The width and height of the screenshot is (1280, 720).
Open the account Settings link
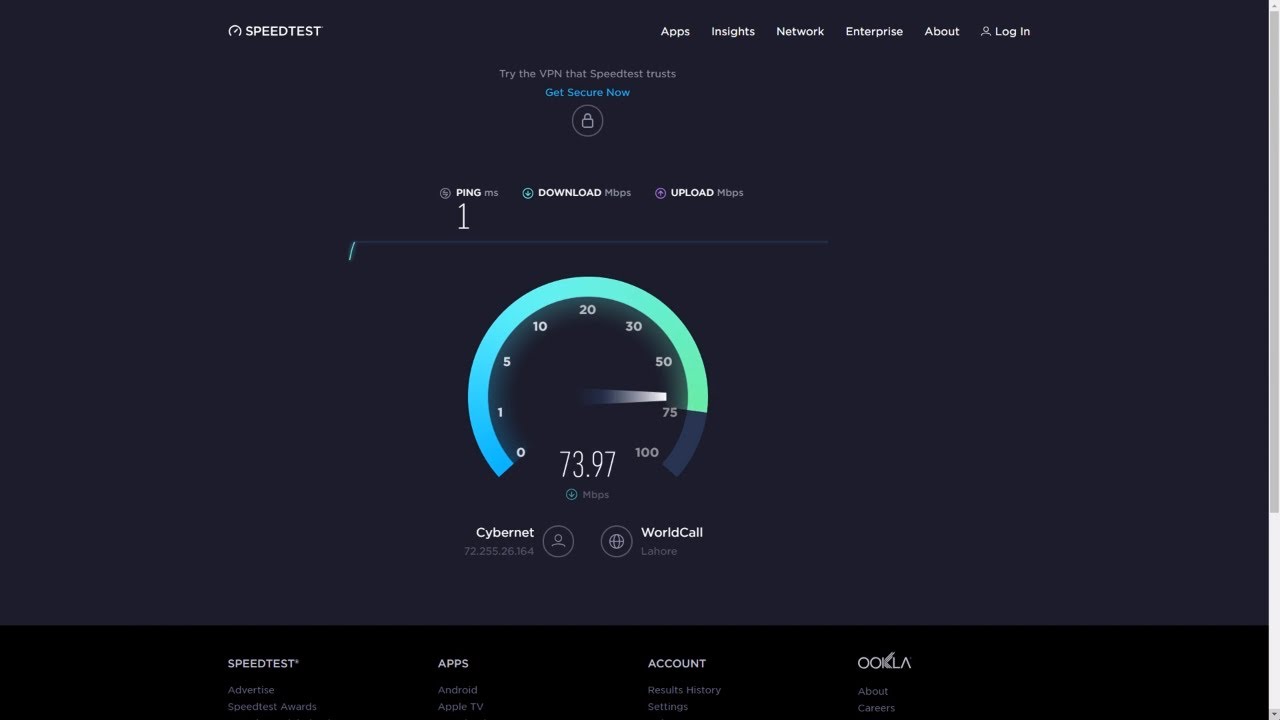tap(668, 707)
